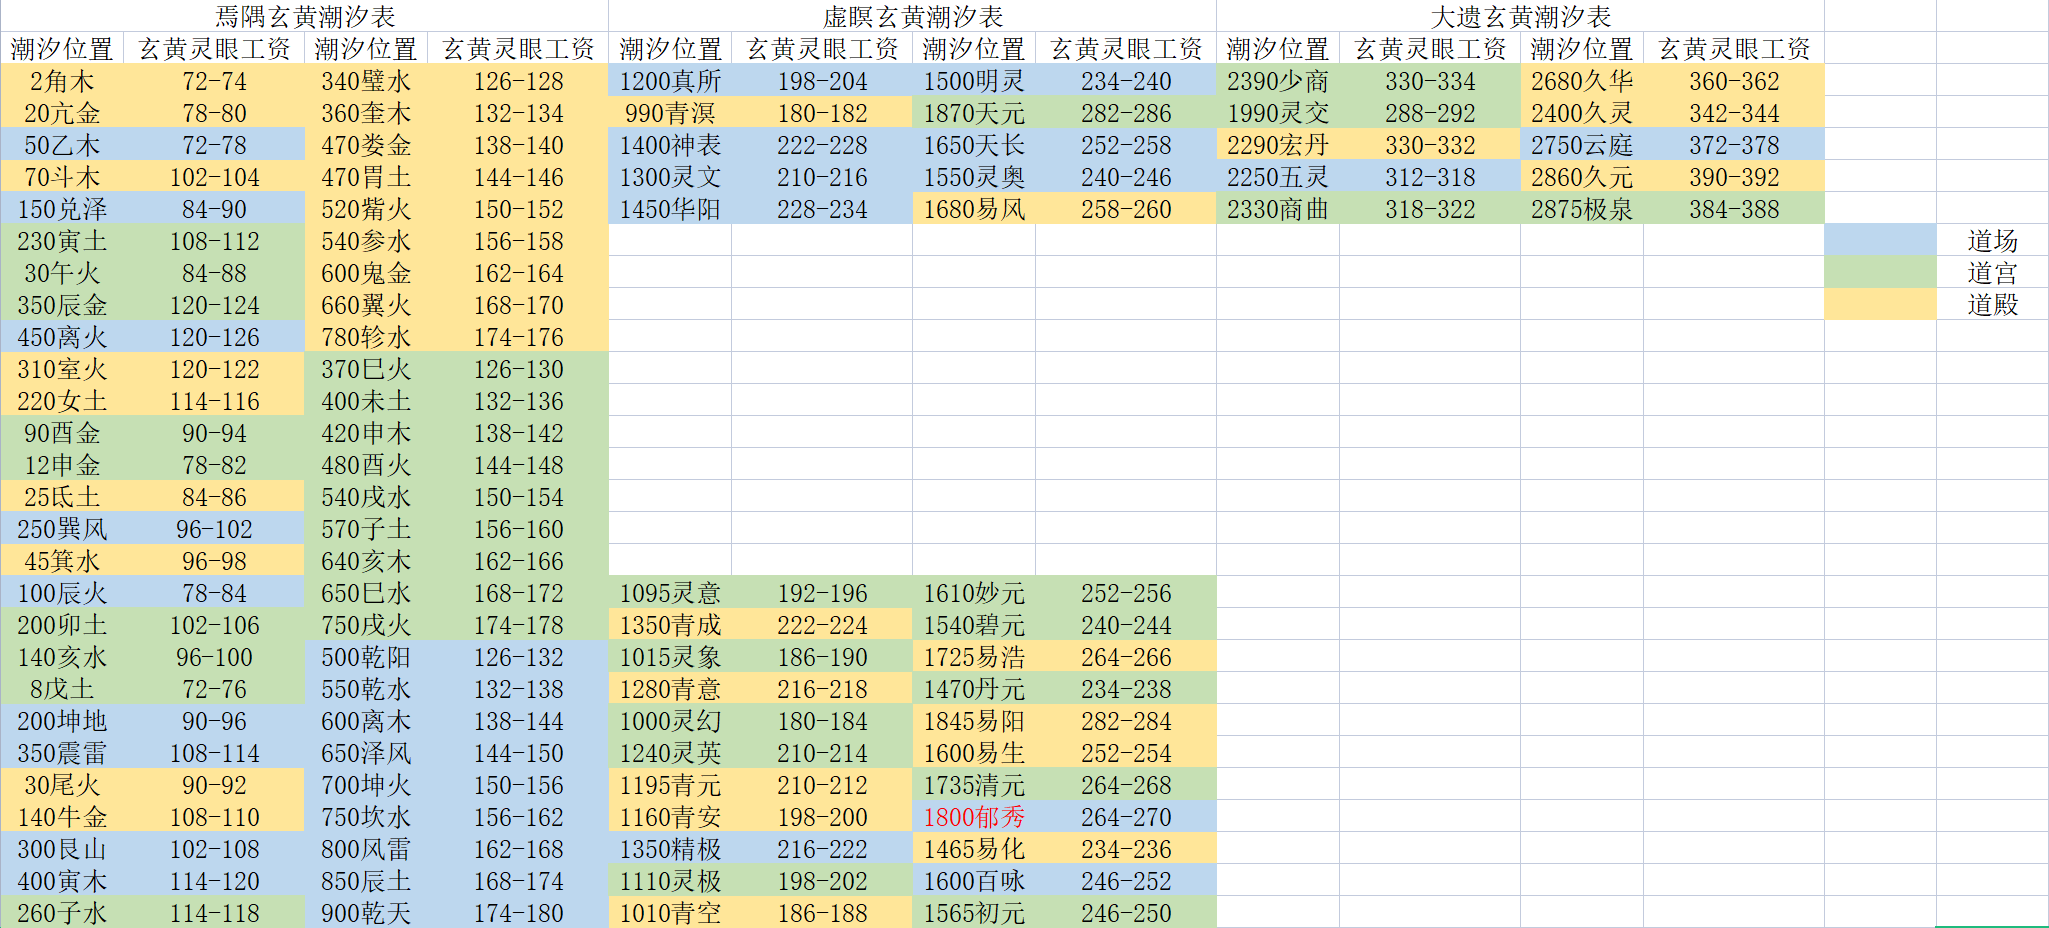
Task: Click wage cell 282-286
Action: (1126, 112)
